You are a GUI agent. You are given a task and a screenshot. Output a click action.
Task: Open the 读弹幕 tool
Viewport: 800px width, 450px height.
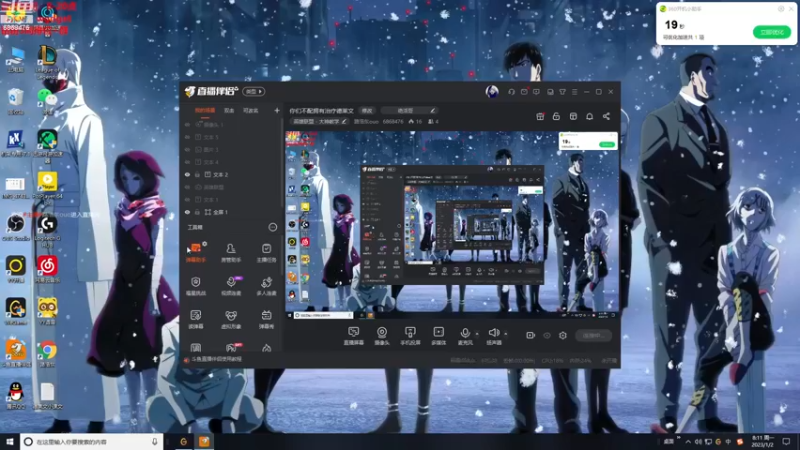click(x=195, y=319)
